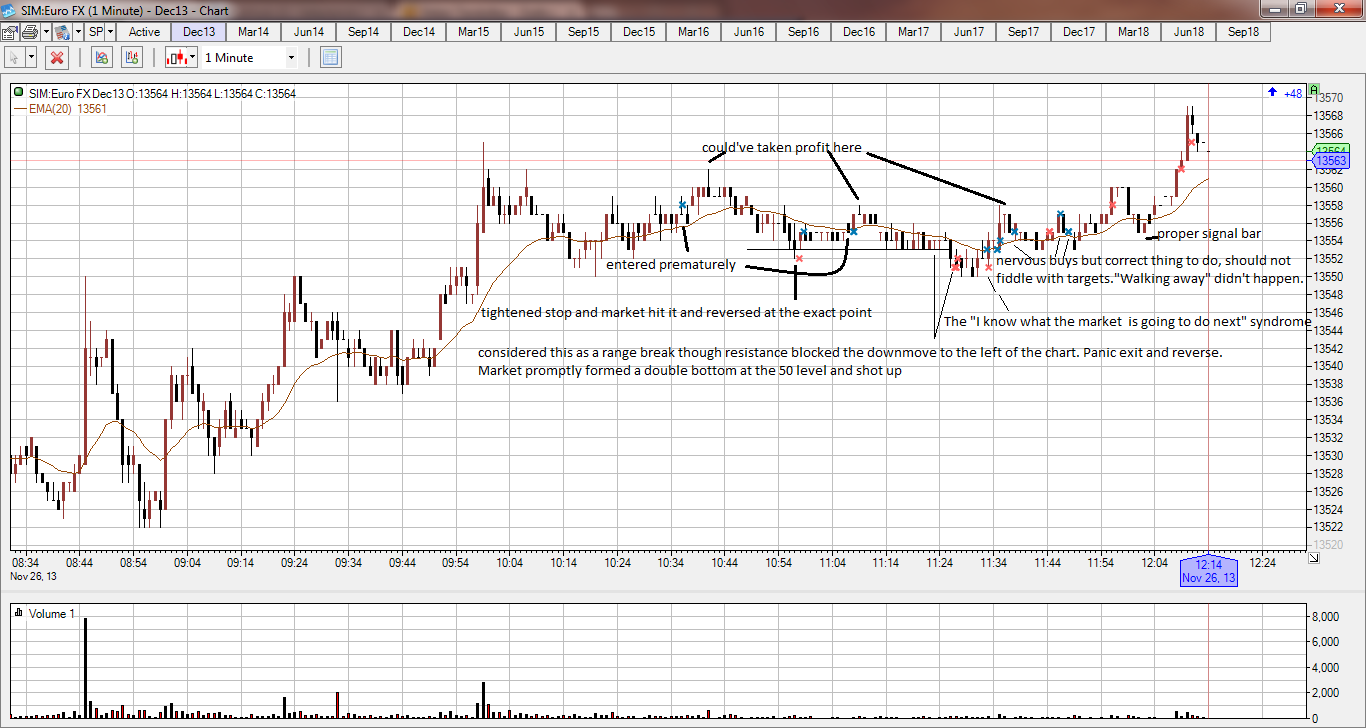
Task: Open the Jun16 contract tab
Action: point(749,32)
